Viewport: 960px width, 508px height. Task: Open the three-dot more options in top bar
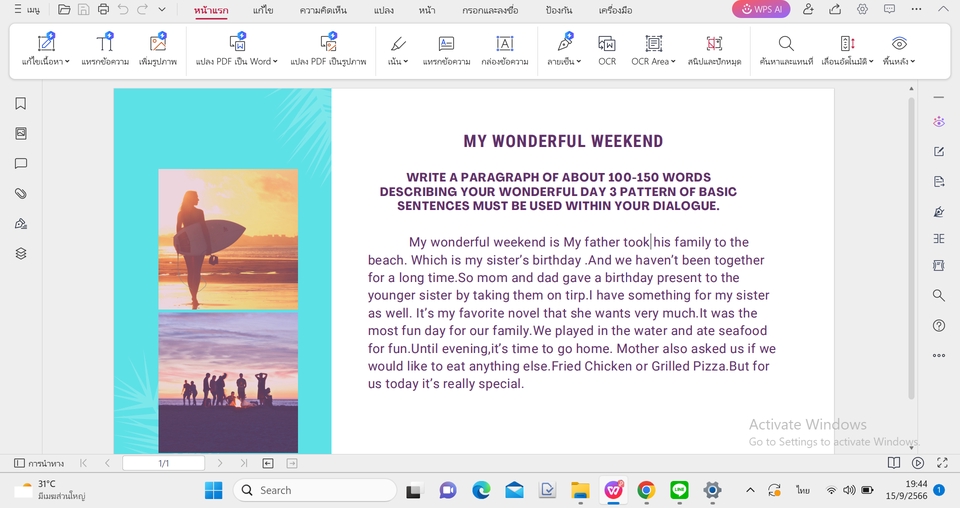[917, 9]
